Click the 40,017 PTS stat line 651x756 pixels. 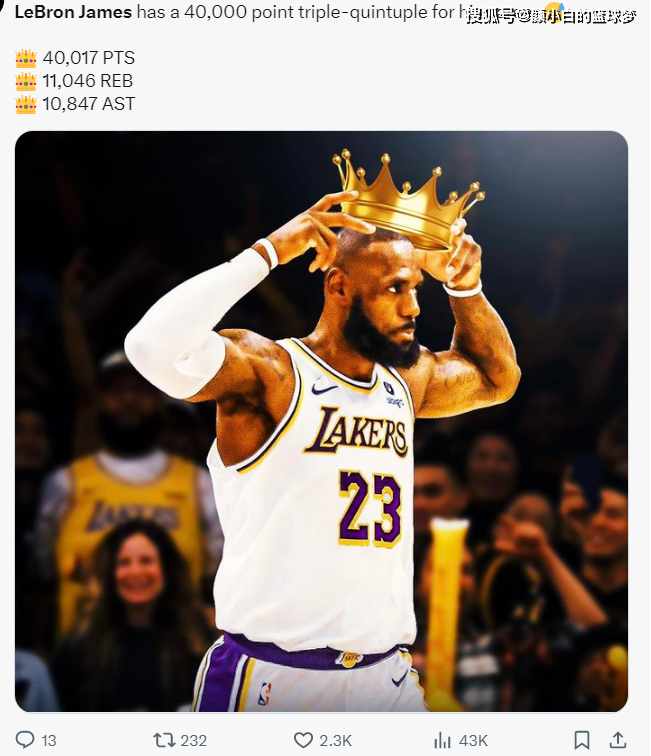[x=89, y=58]
